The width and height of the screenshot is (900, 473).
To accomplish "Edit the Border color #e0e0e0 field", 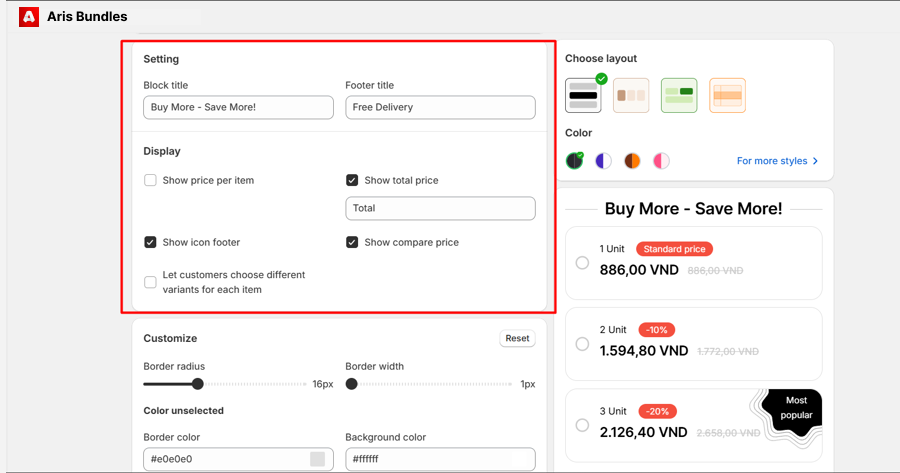I will click(x=238, y=459).
